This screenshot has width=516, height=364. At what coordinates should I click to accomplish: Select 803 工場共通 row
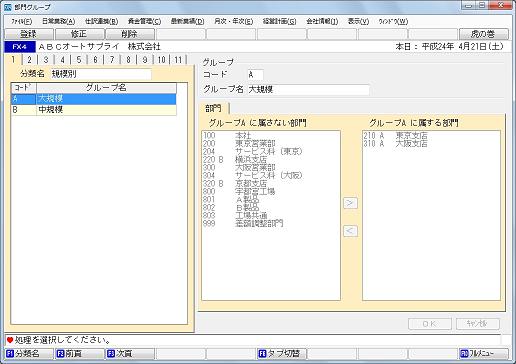coord(271,215)
